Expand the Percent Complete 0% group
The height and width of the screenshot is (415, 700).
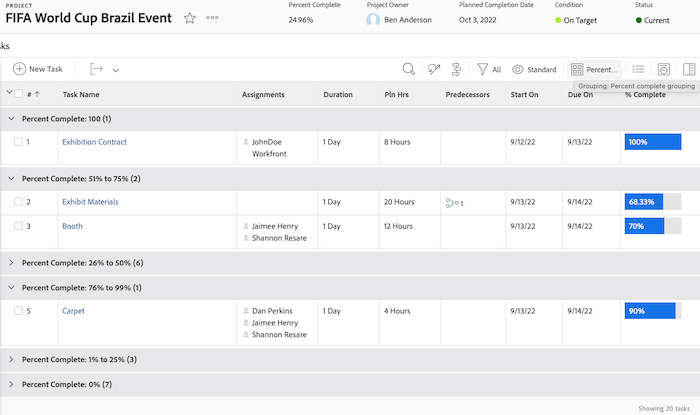11,384
